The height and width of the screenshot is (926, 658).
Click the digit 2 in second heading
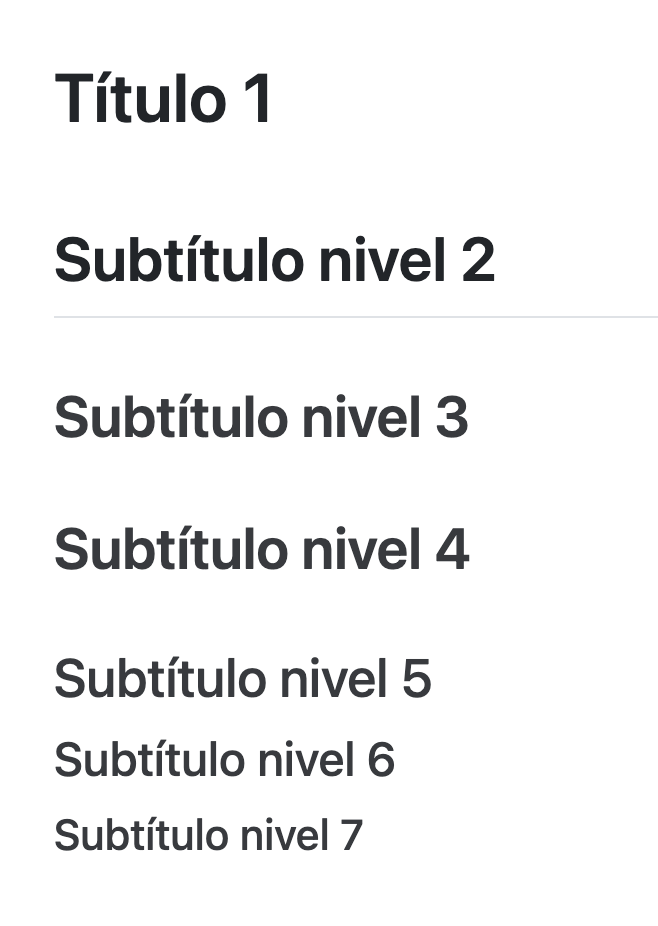tap(478, 260)
